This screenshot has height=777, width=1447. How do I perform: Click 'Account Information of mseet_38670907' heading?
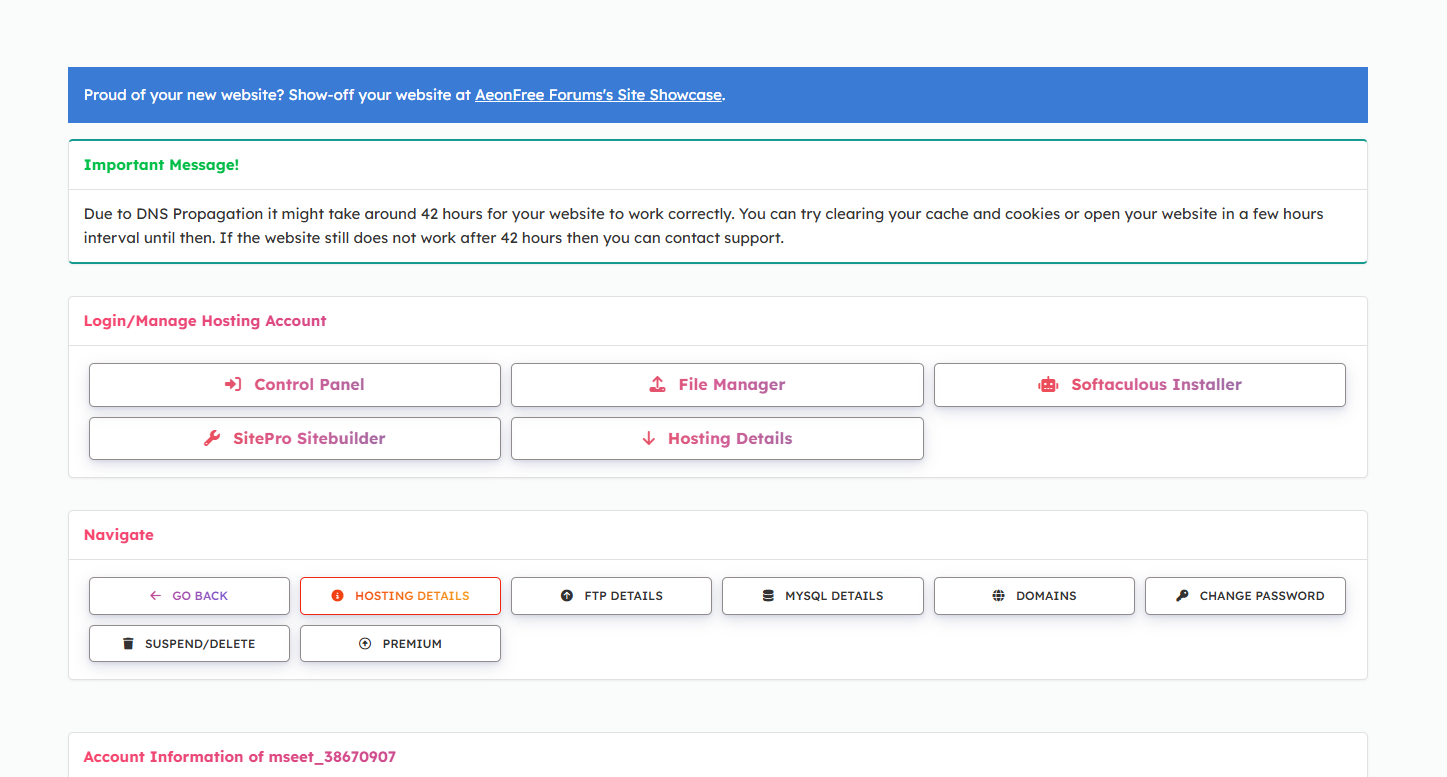240,757
